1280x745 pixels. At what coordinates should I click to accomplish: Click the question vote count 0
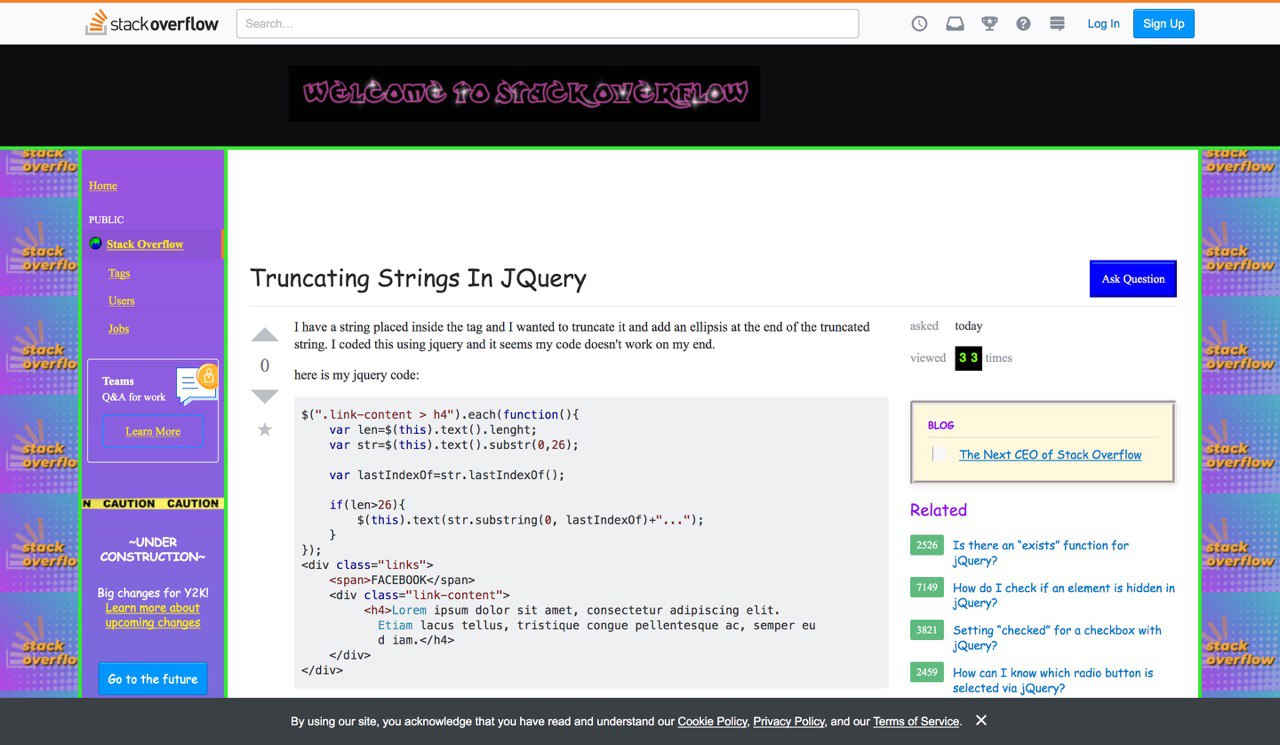[x=265, y=366]
